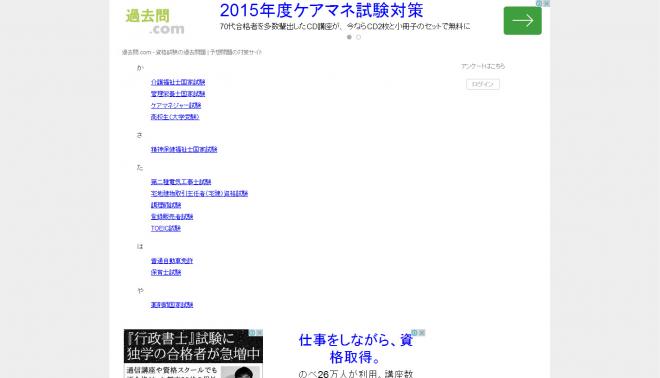Open 宅地建物取引主任者(宅建)資格試験 link
Screen dimensions: 660x378
(x=200, y=193)
